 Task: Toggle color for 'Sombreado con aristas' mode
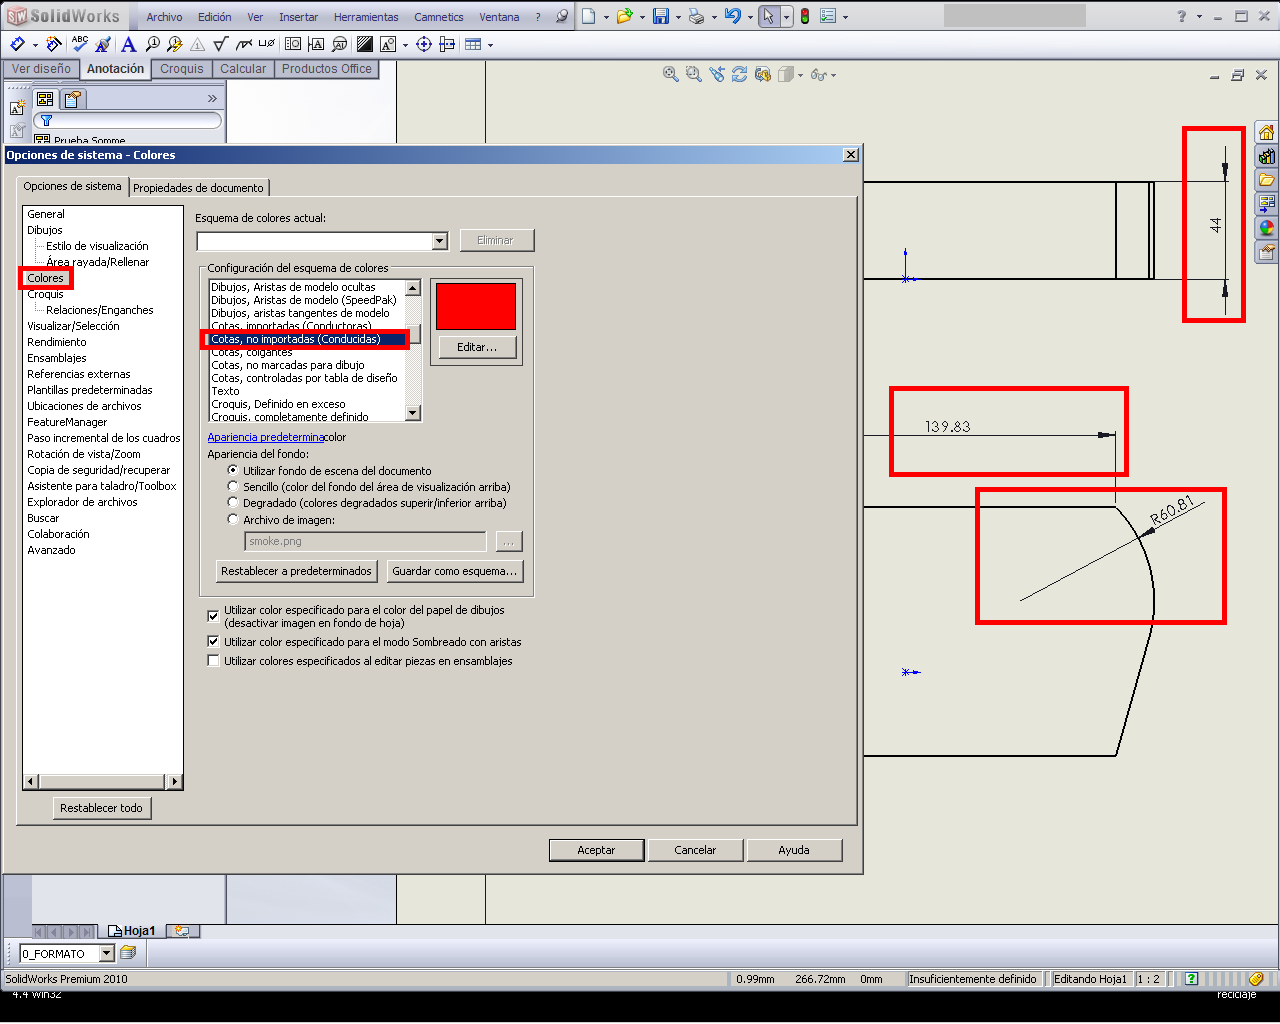click(x=213, y=641)
